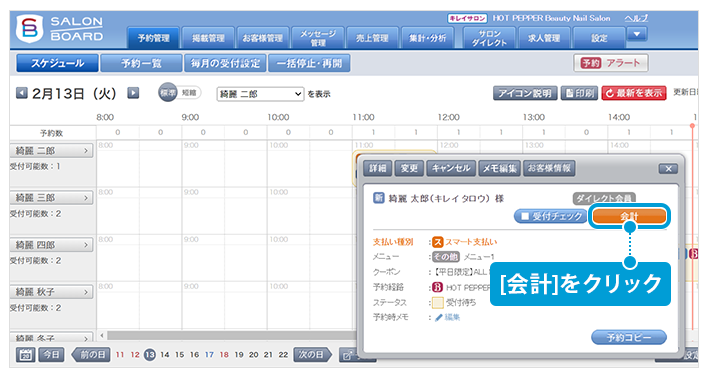Toggle 標準/短縮 display switch

tap(179, 93)
